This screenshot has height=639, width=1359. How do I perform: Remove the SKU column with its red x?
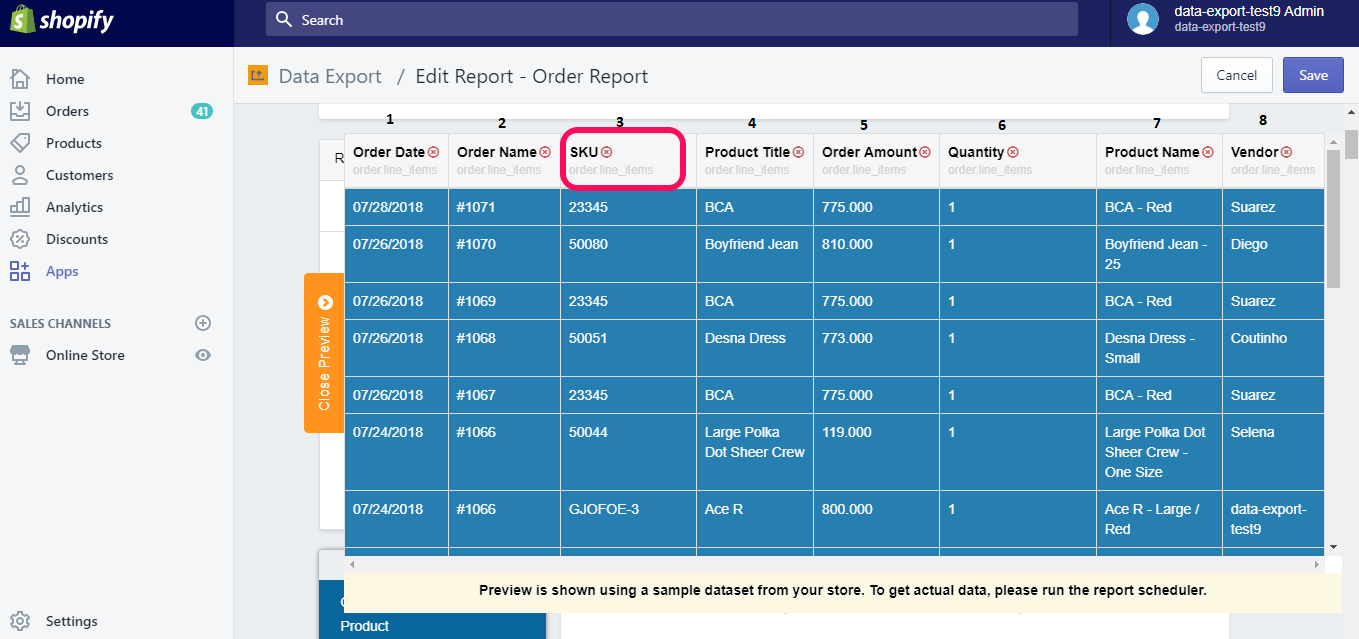coord(608,151)
